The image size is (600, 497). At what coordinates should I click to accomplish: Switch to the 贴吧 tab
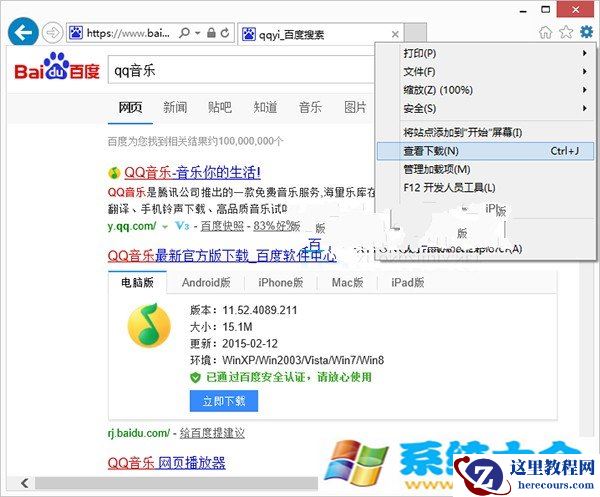tap(220, 107)
